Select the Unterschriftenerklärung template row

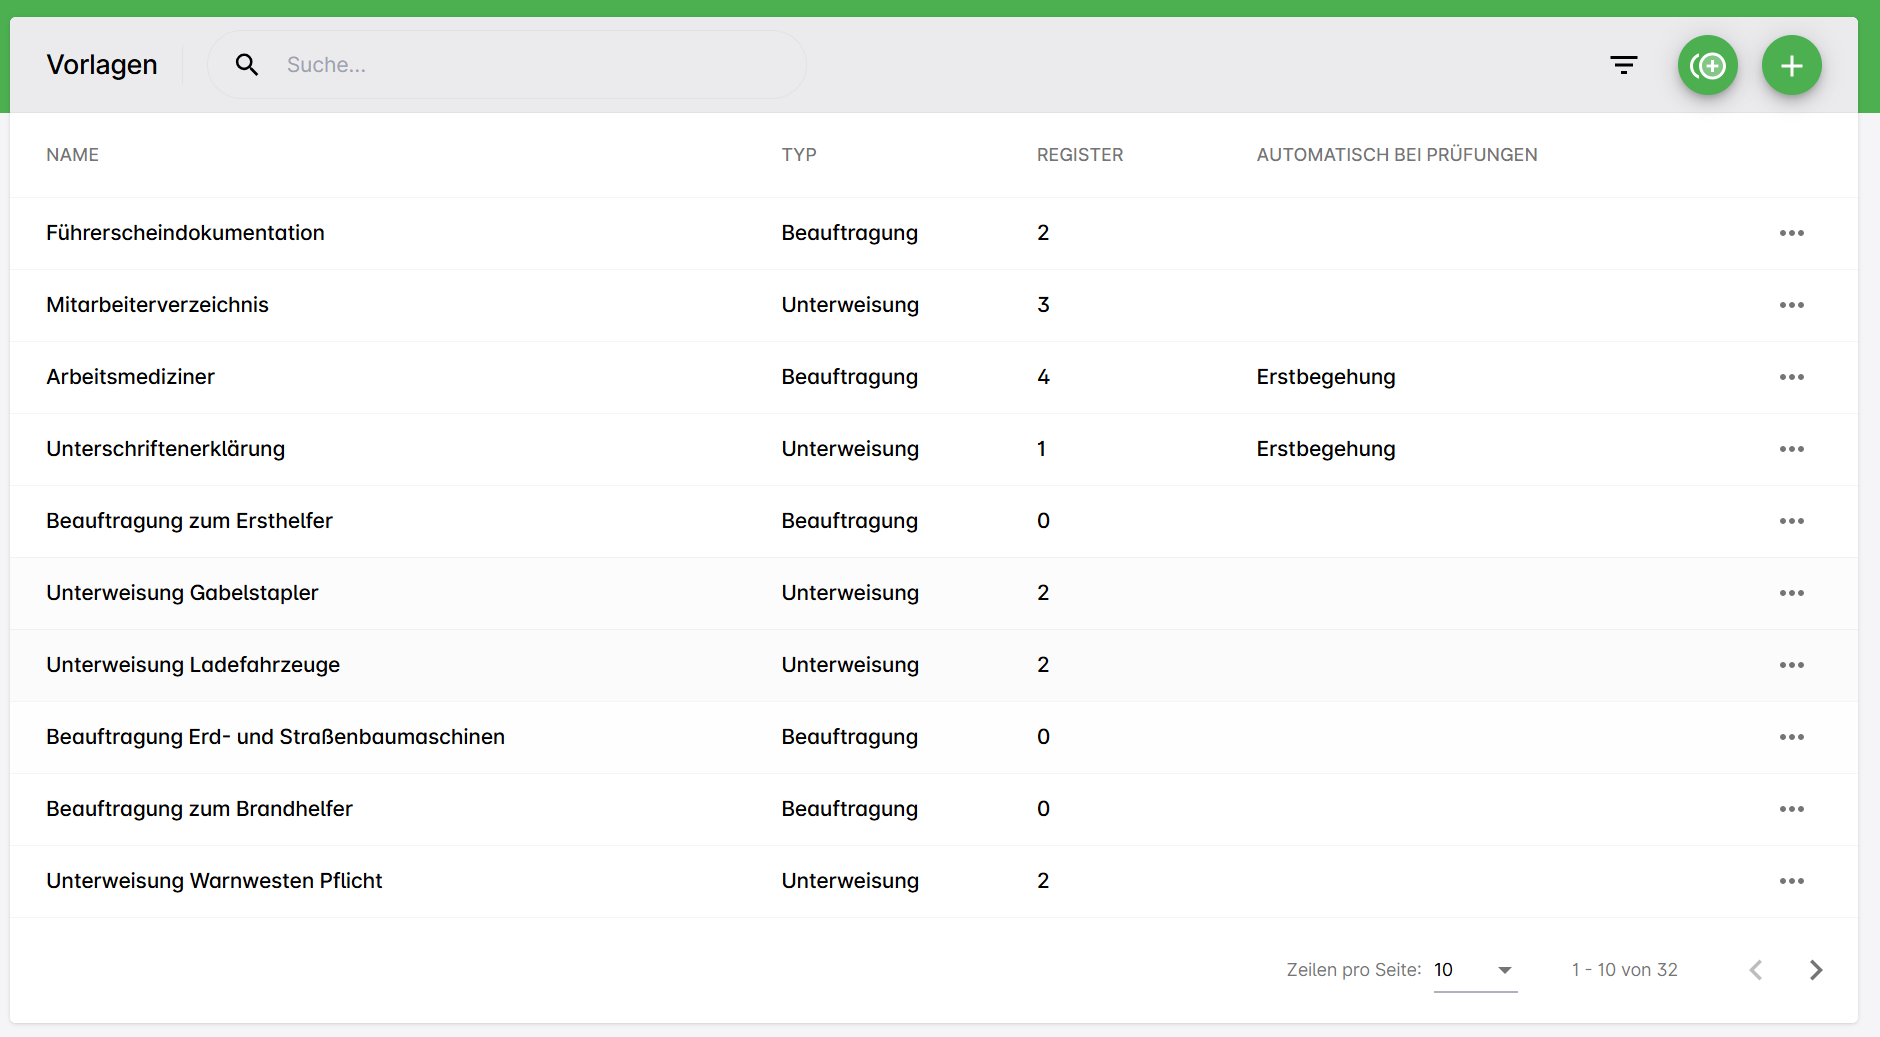coord(166,449)
